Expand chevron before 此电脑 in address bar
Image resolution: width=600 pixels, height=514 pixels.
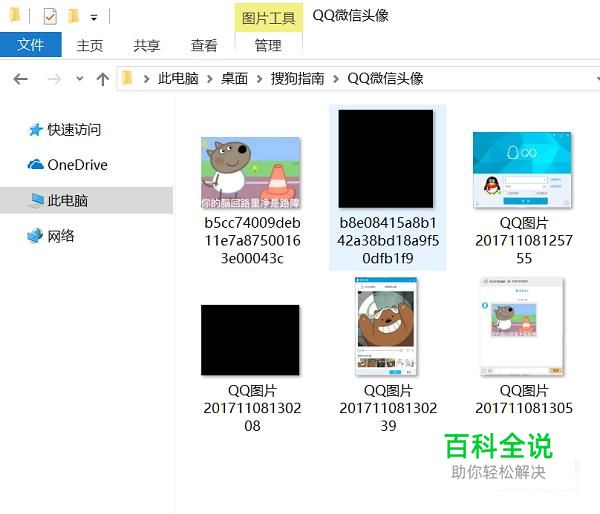click(x=146, y=79)
